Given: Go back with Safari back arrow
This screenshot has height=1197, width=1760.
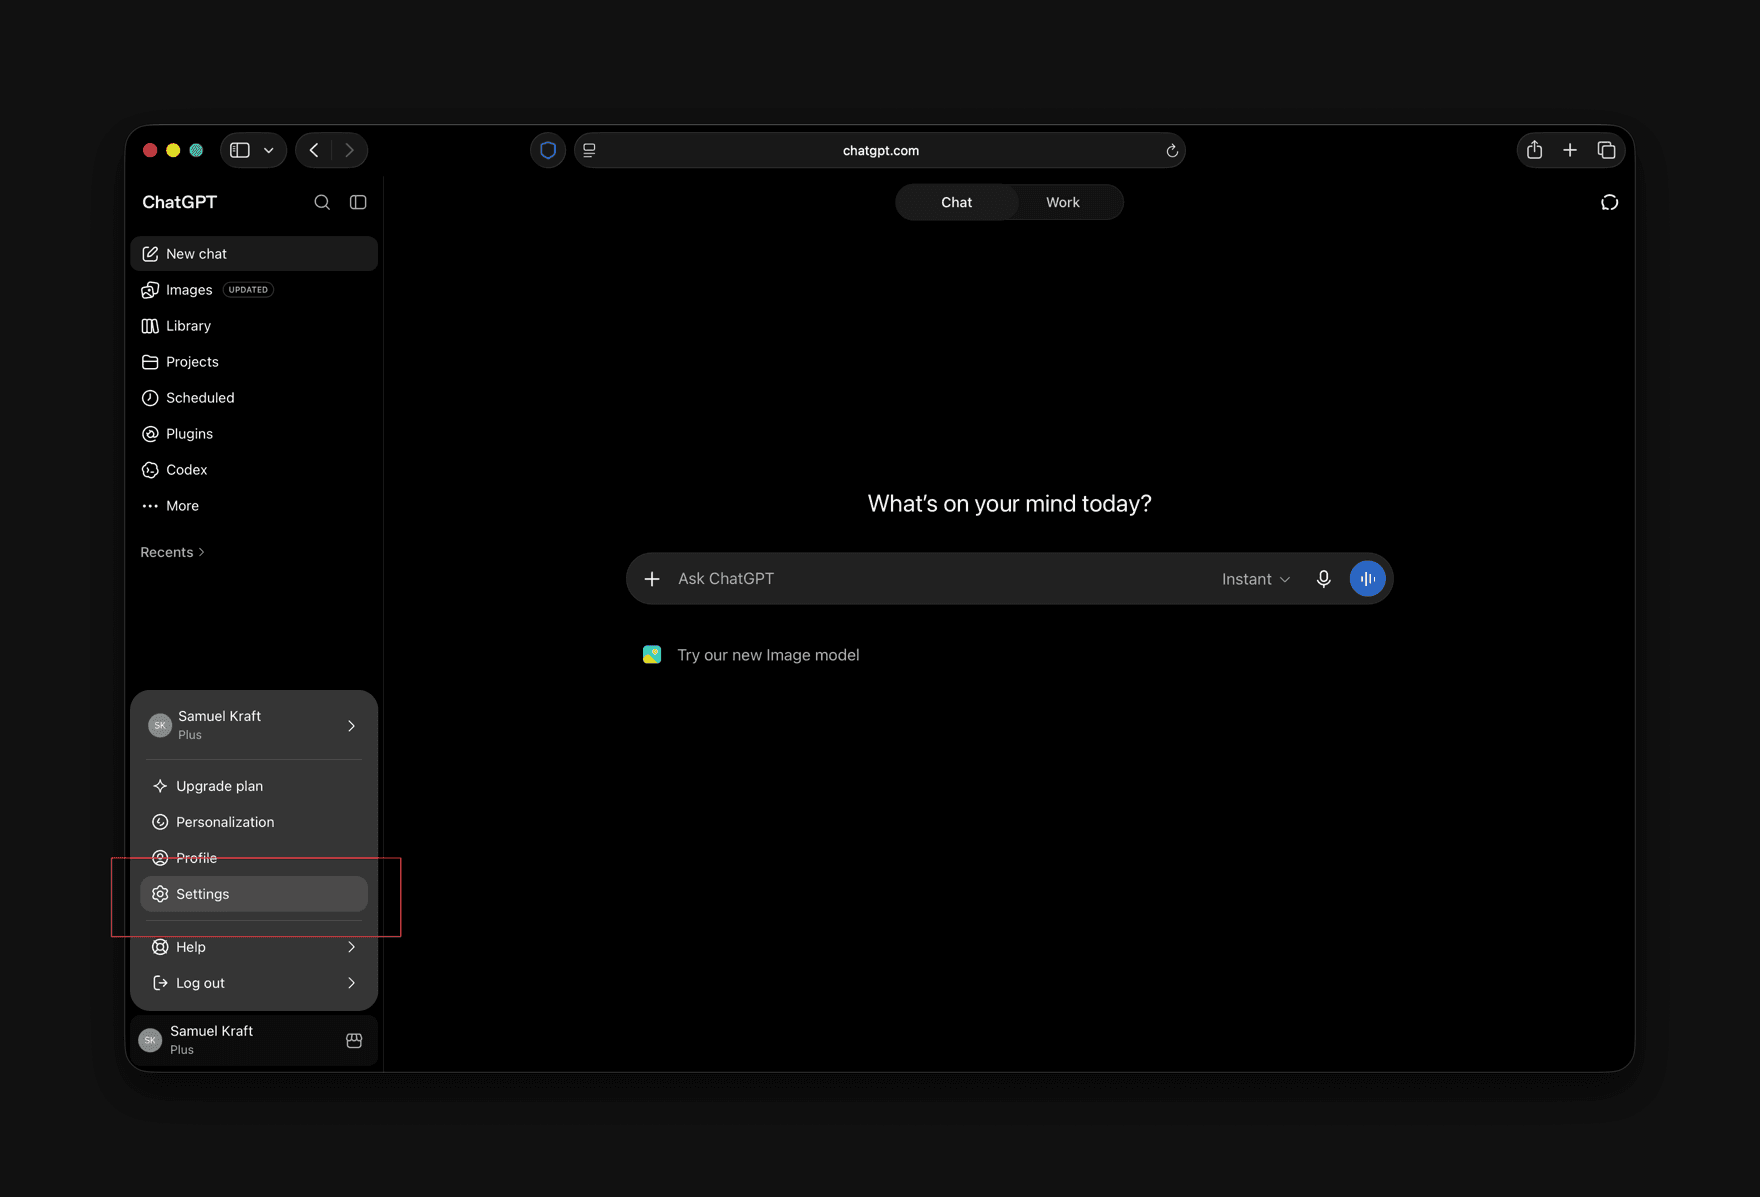Looking at the screenshot, I should pyautogui.click(x=314, y=150).
